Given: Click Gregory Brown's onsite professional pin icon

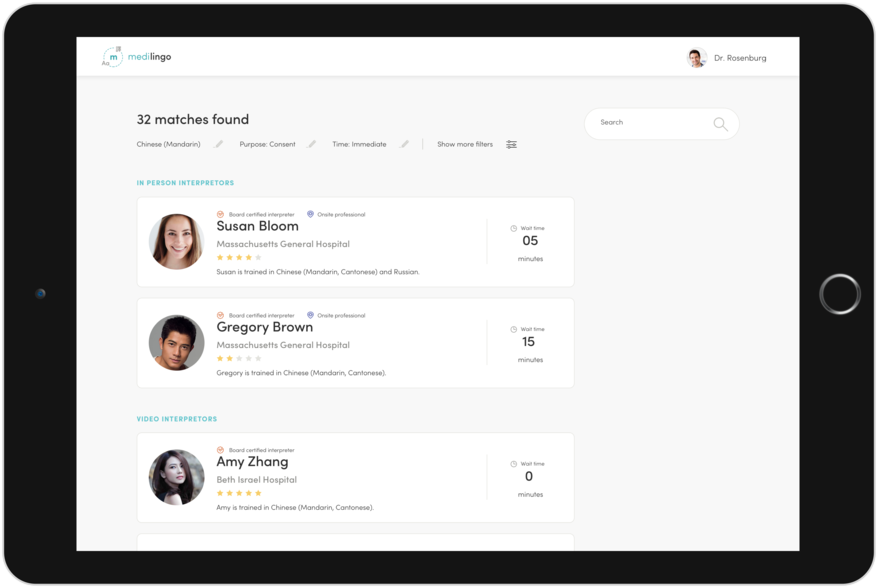Looking at the screenshot, I should 310,315.
